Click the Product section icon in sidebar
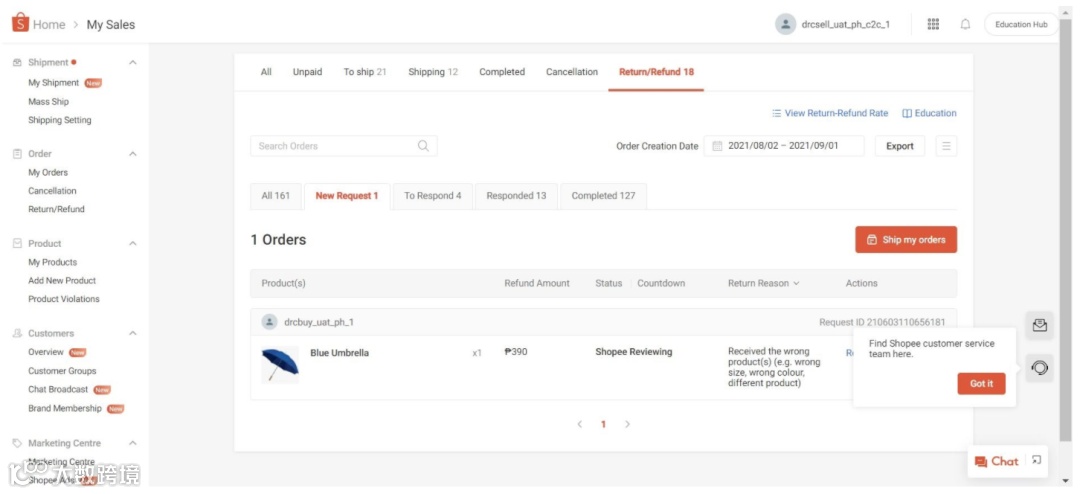 coord(18,243)
